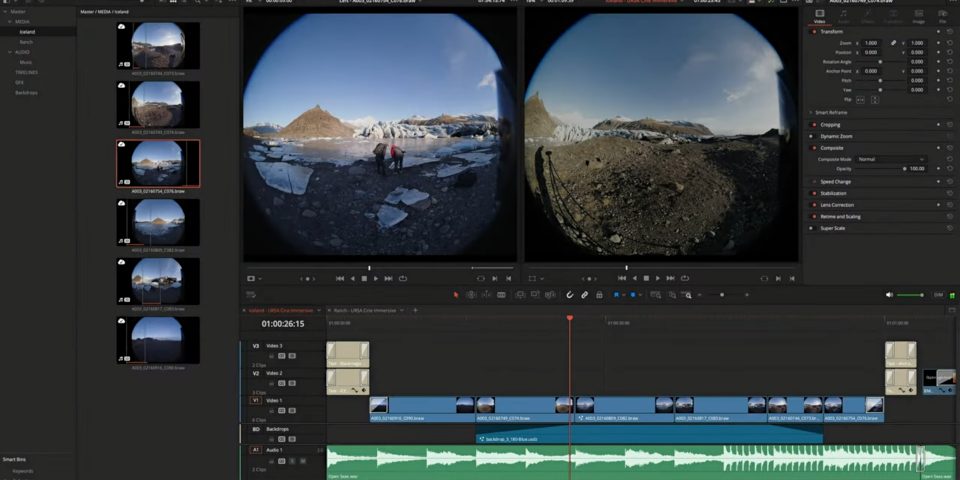Expand the Super Scale section
The width and height of the screenshot is (960, 480).
tap(833, 228)
